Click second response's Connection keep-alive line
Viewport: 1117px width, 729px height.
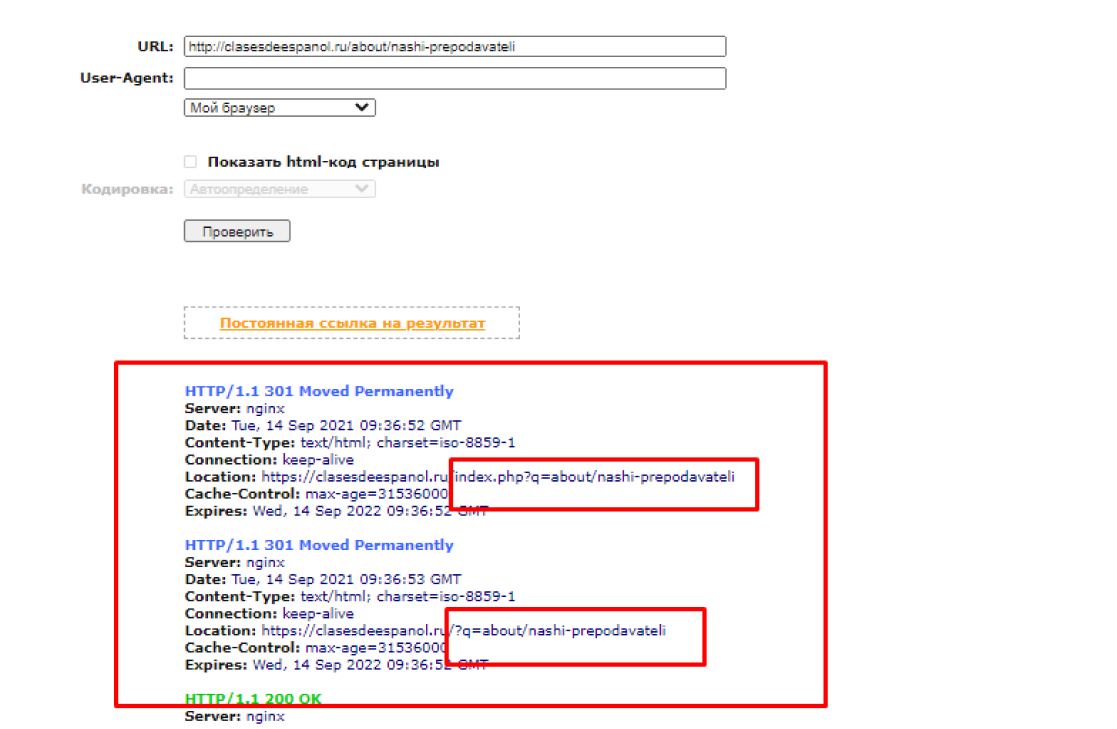coord(269,614)
